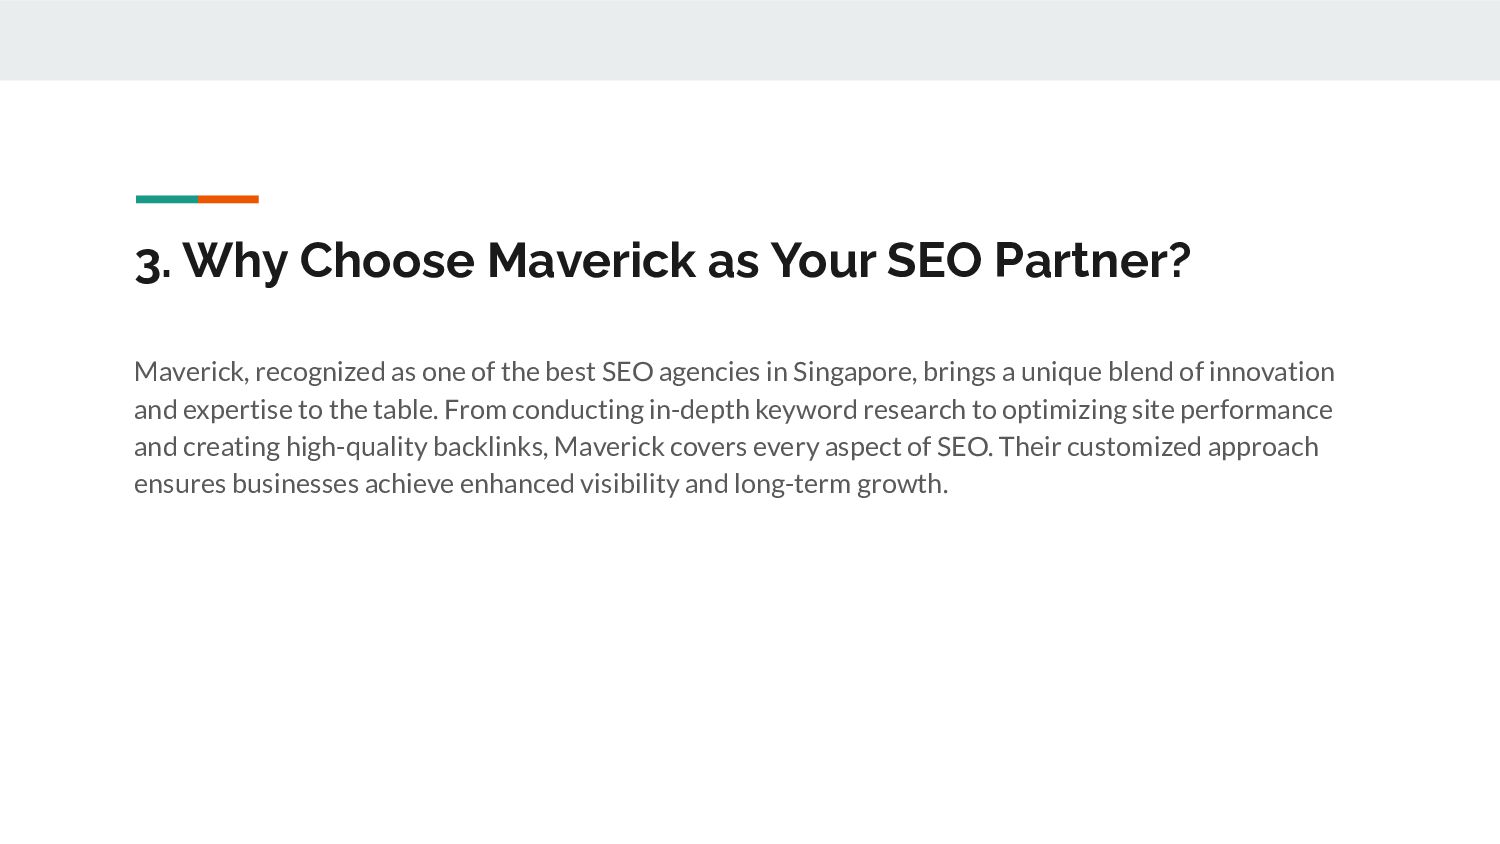Image resolution: width=1500 pixels, height=844 pixels.
Task: Click "Maverick," at the start of the paragraph
Action: 191,372
